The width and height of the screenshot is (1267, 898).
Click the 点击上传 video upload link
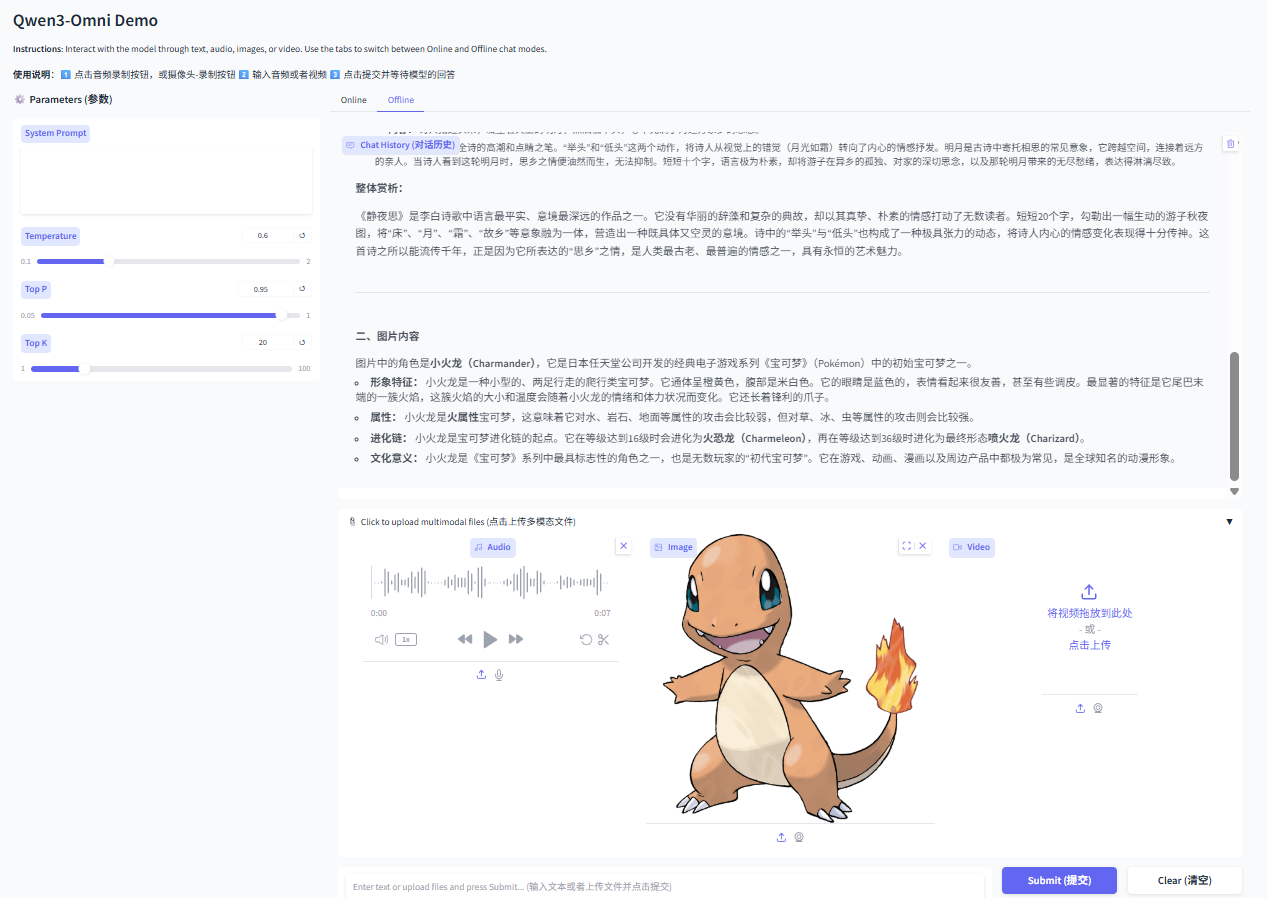[x=1089, y=645]
